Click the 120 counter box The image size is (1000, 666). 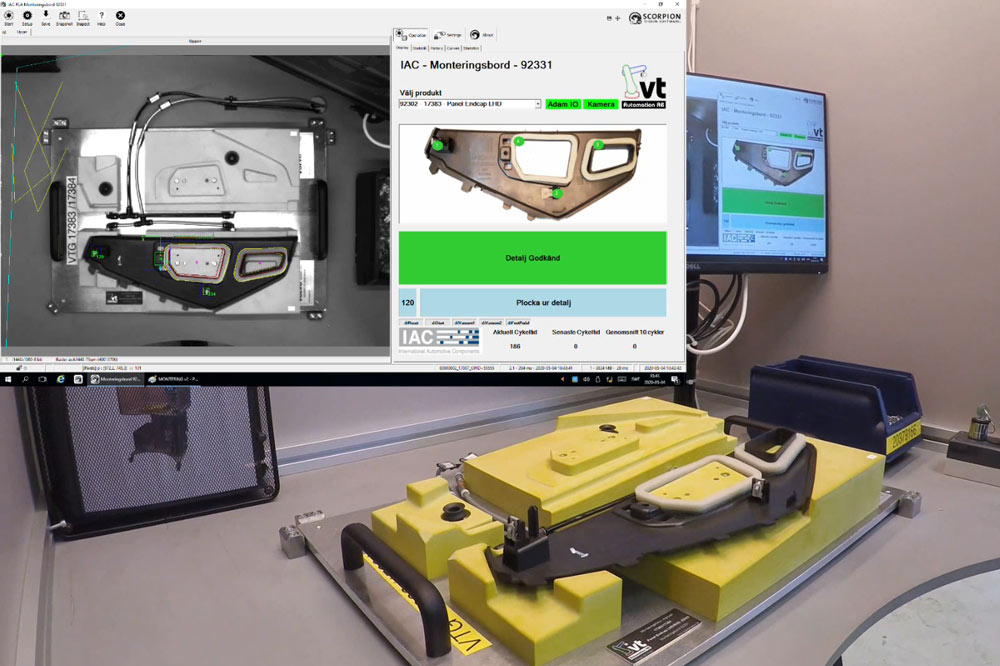point(408,302)
